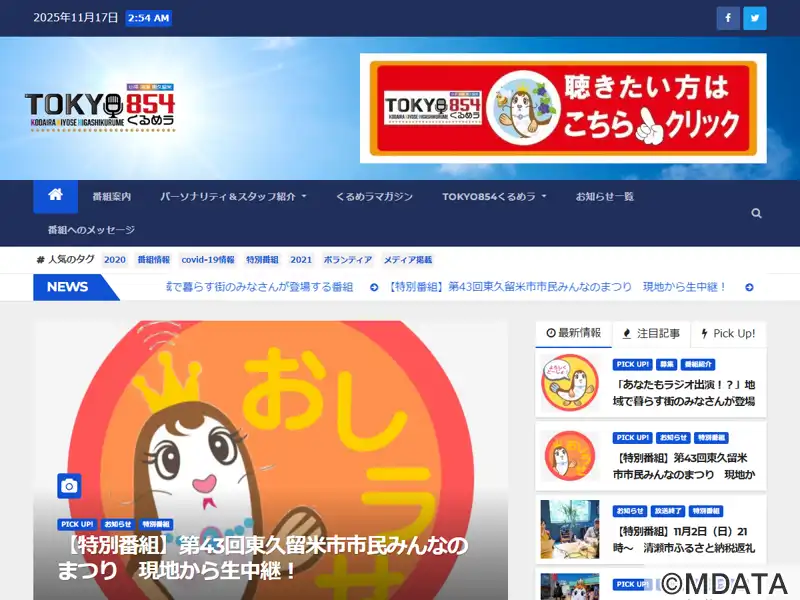Expand パーソナリティ＆スタッフ紹介 dropdown menu

point(233,196)
